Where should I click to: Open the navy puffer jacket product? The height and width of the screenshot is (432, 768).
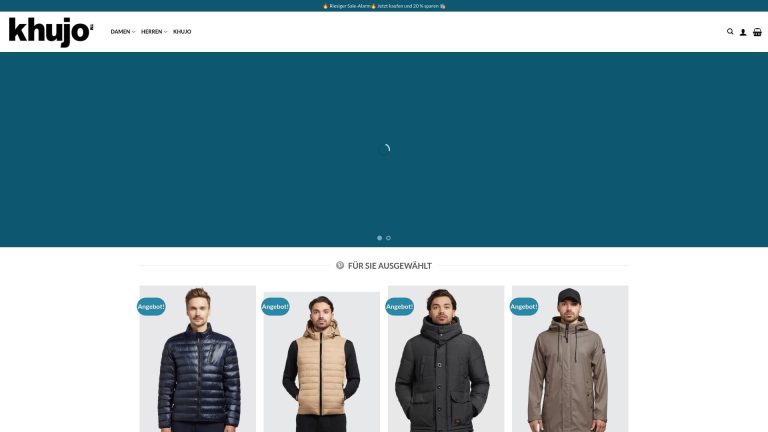(x=198, y=359)
